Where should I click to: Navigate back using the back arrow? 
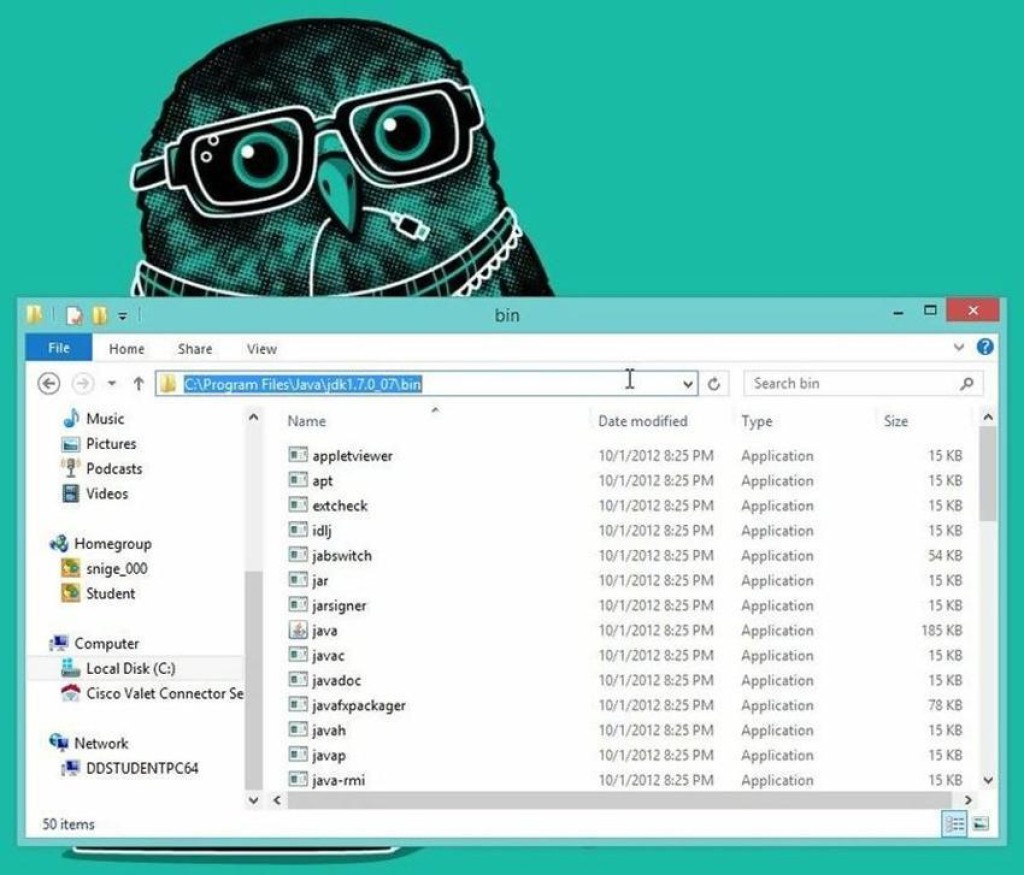click(x=48, y=383)
